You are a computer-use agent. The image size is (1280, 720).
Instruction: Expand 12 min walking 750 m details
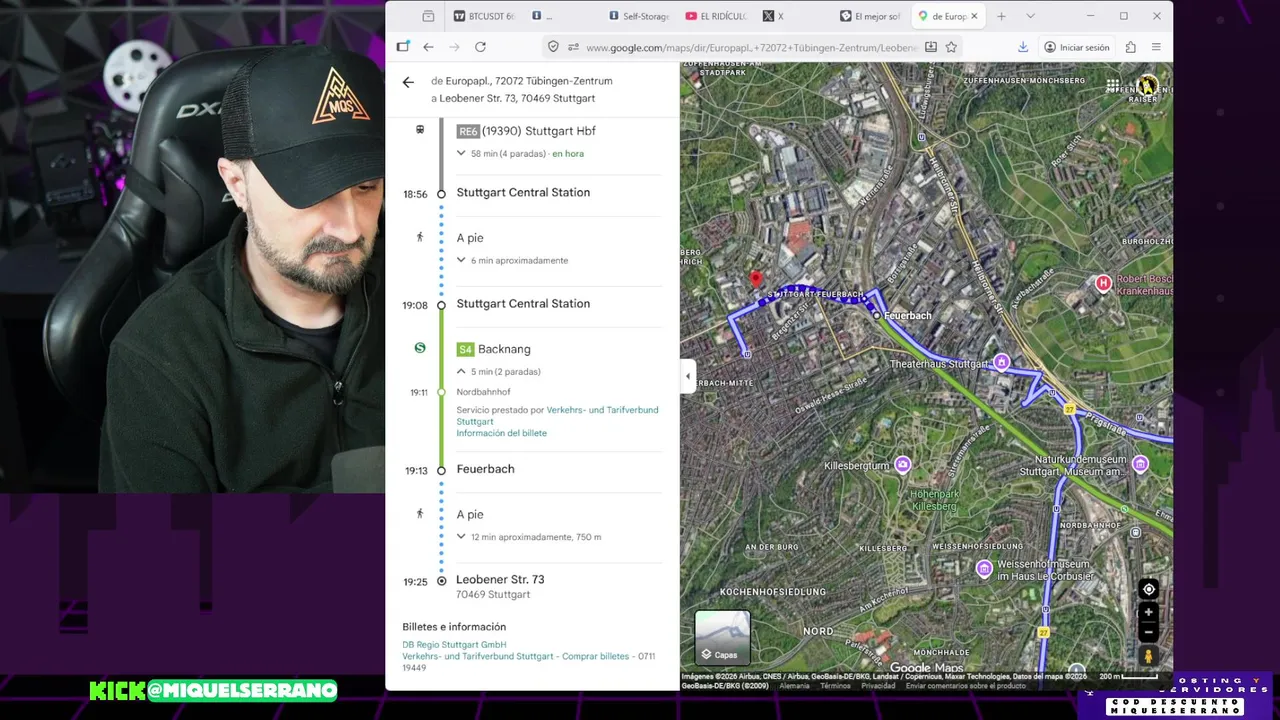coord(461,537)
